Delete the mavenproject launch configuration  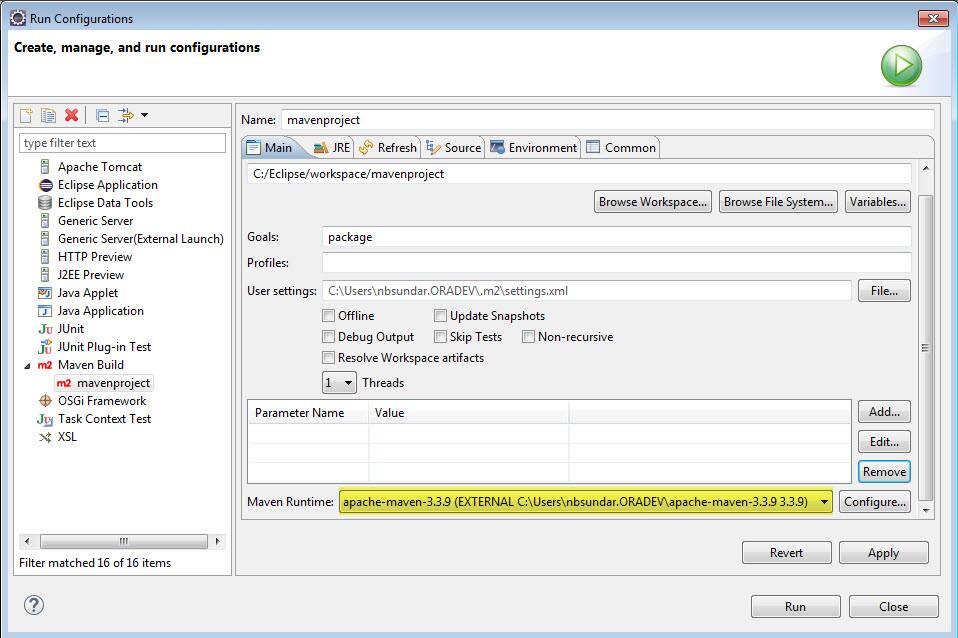click(70, 116)
